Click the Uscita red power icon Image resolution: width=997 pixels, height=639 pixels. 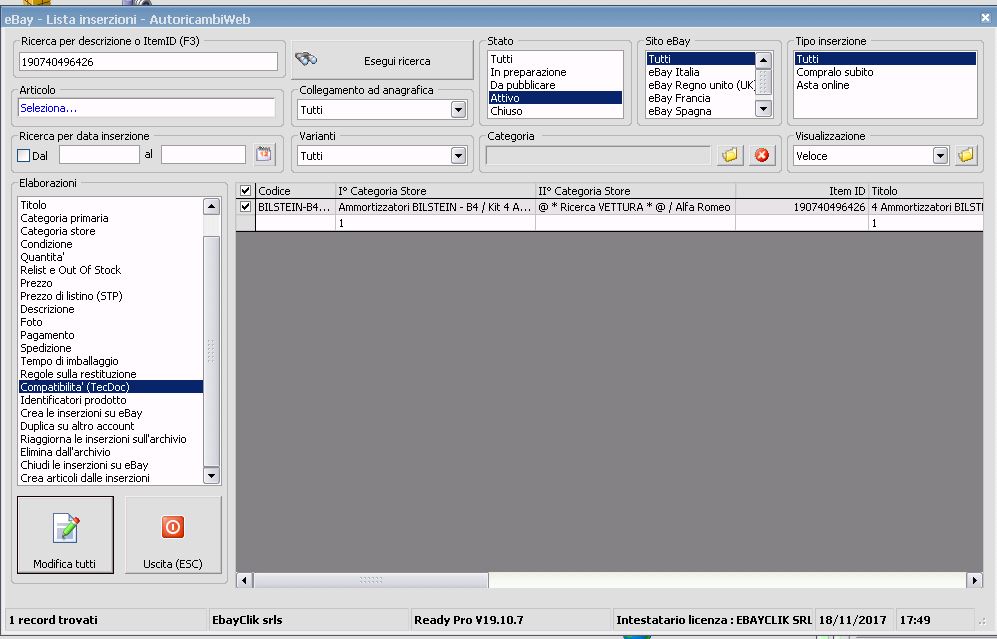pyautogui.click(x=173, y=527)
